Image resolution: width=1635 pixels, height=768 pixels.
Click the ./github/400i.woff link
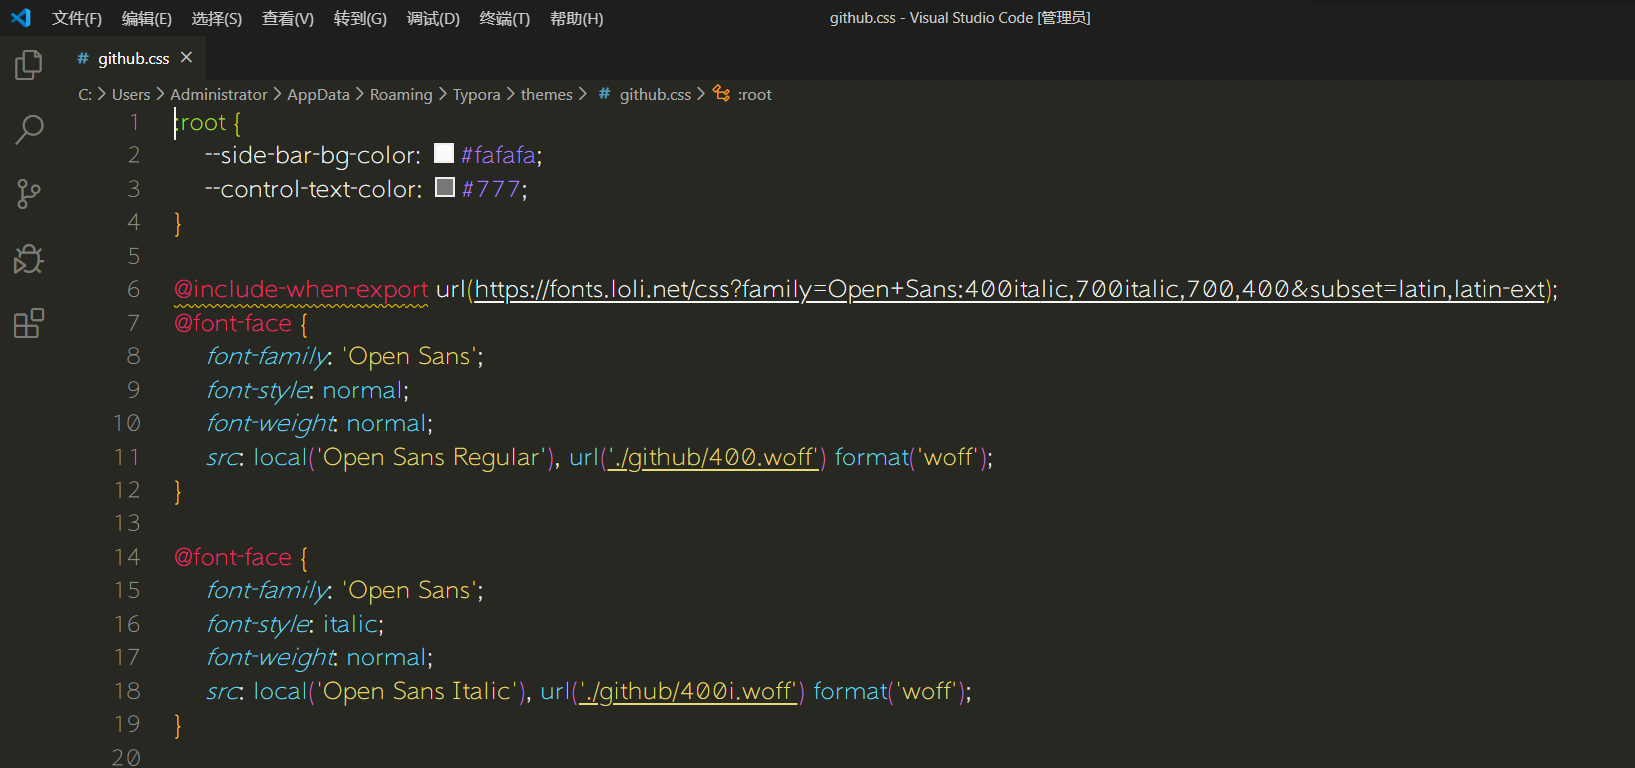pyautogui.click(x=689, y=691)
